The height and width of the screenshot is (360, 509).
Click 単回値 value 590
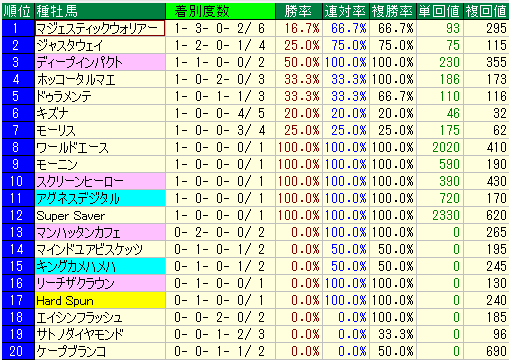click(440, 164)
